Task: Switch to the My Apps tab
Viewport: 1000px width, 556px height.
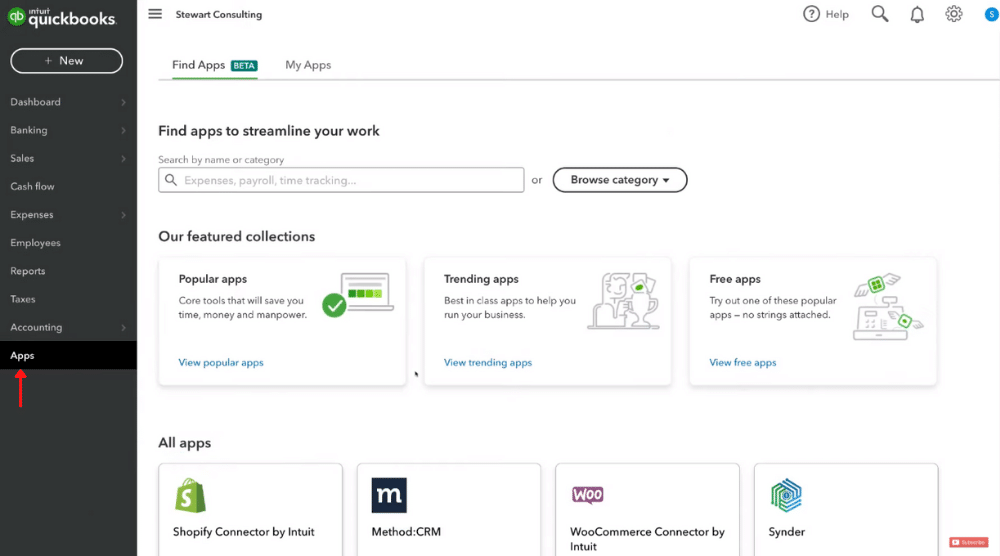Action: click(308, 65)
